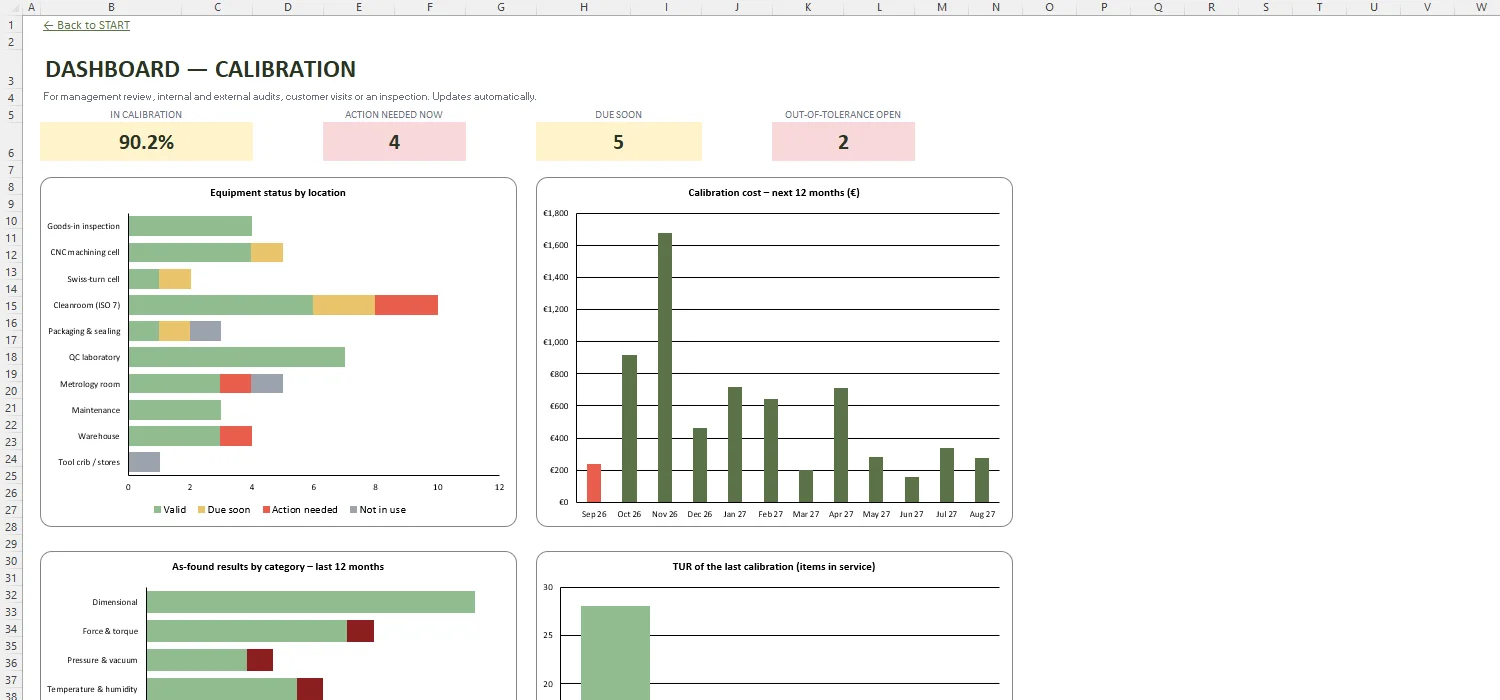This screenshot has width=1500, height=700.
Task: Click the Dimensional category bar
Action: [311, 602]
